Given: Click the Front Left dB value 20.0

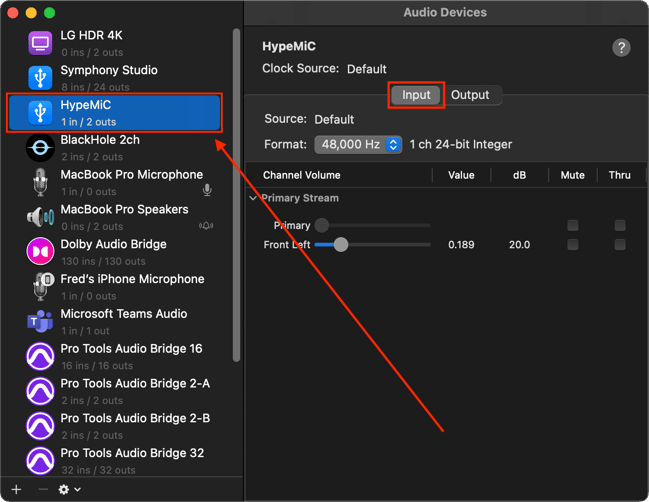Looking at the screenshot, I should tap(519, 245).
